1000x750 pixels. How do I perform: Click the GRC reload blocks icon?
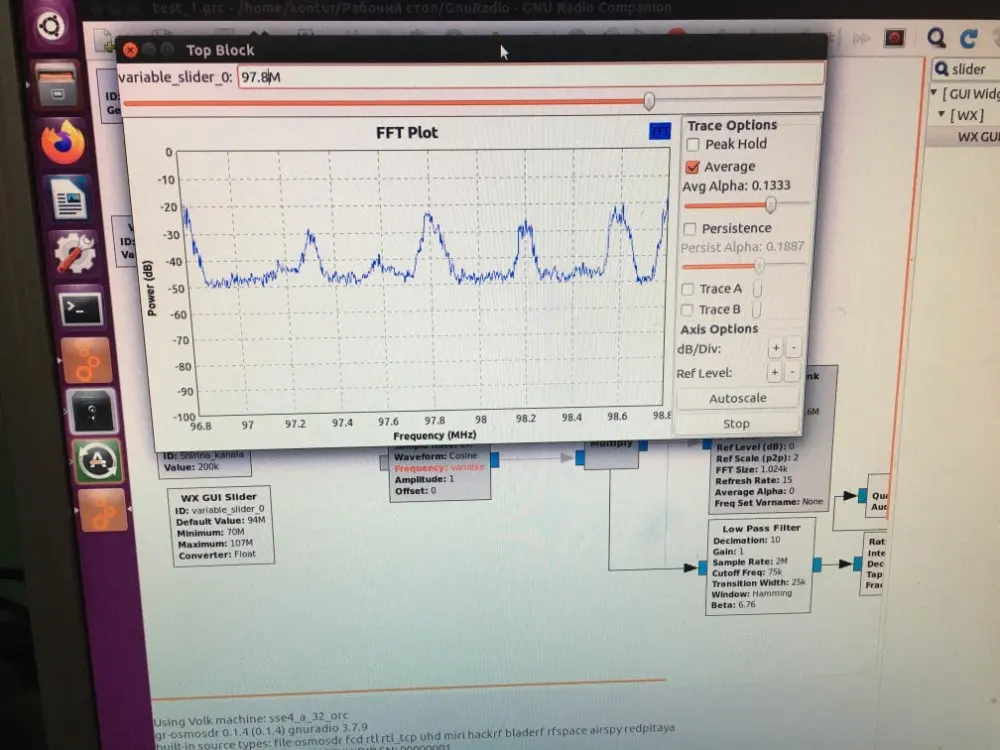pyautogui.click(x=969, y=39)
